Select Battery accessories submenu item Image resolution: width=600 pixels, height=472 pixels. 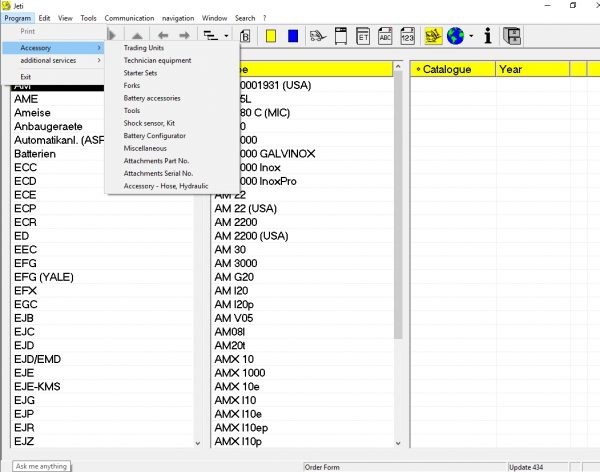pyautogui.click(x=173, y=98)
